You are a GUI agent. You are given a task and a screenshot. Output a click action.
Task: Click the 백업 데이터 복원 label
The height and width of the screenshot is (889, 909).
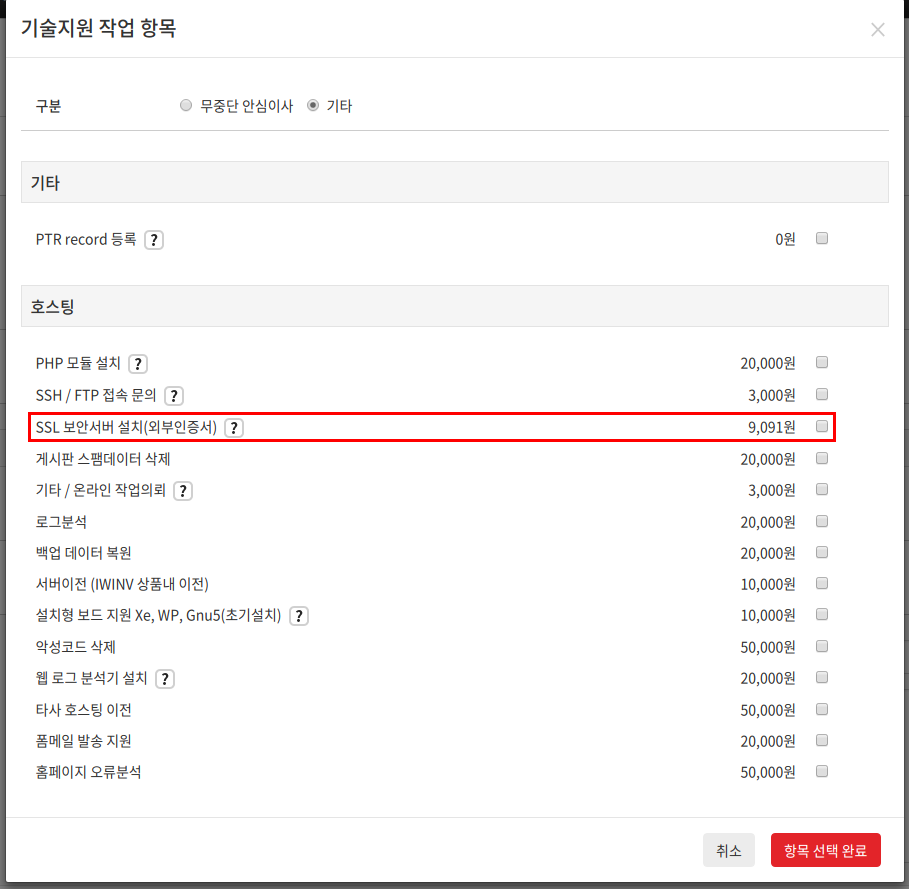click(x=83, y=553)
